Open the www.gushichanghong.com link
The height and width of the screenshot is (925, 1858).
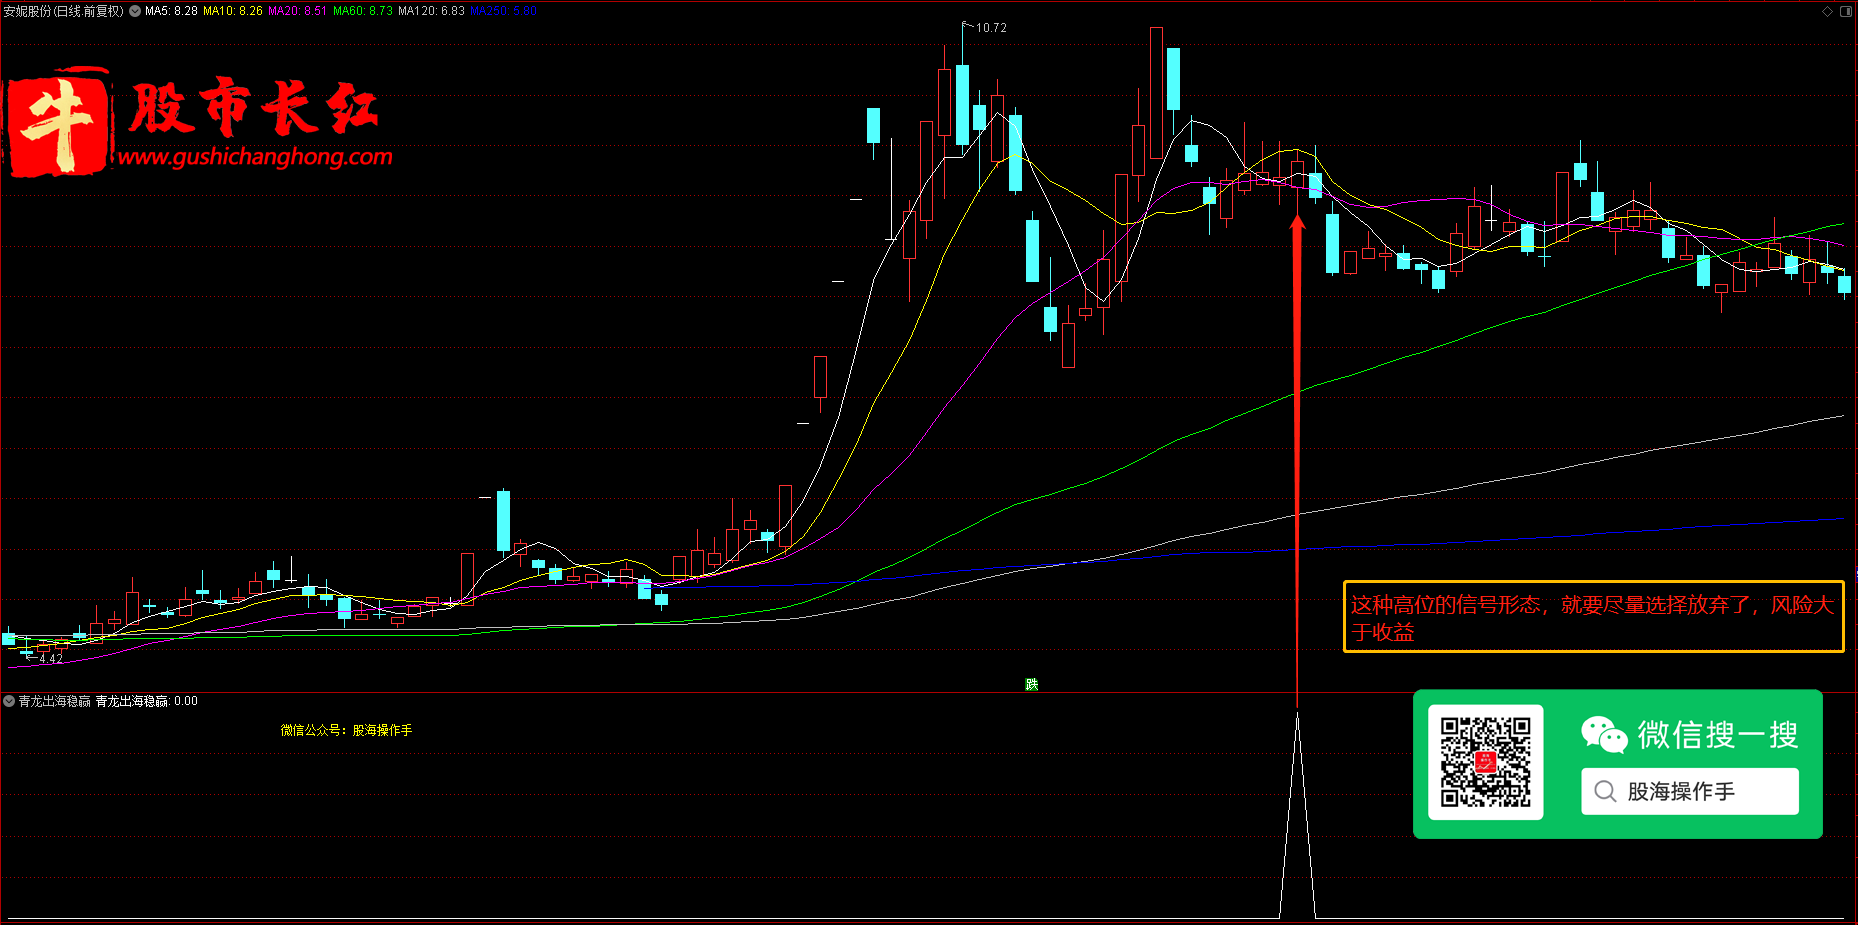[255, 156]
